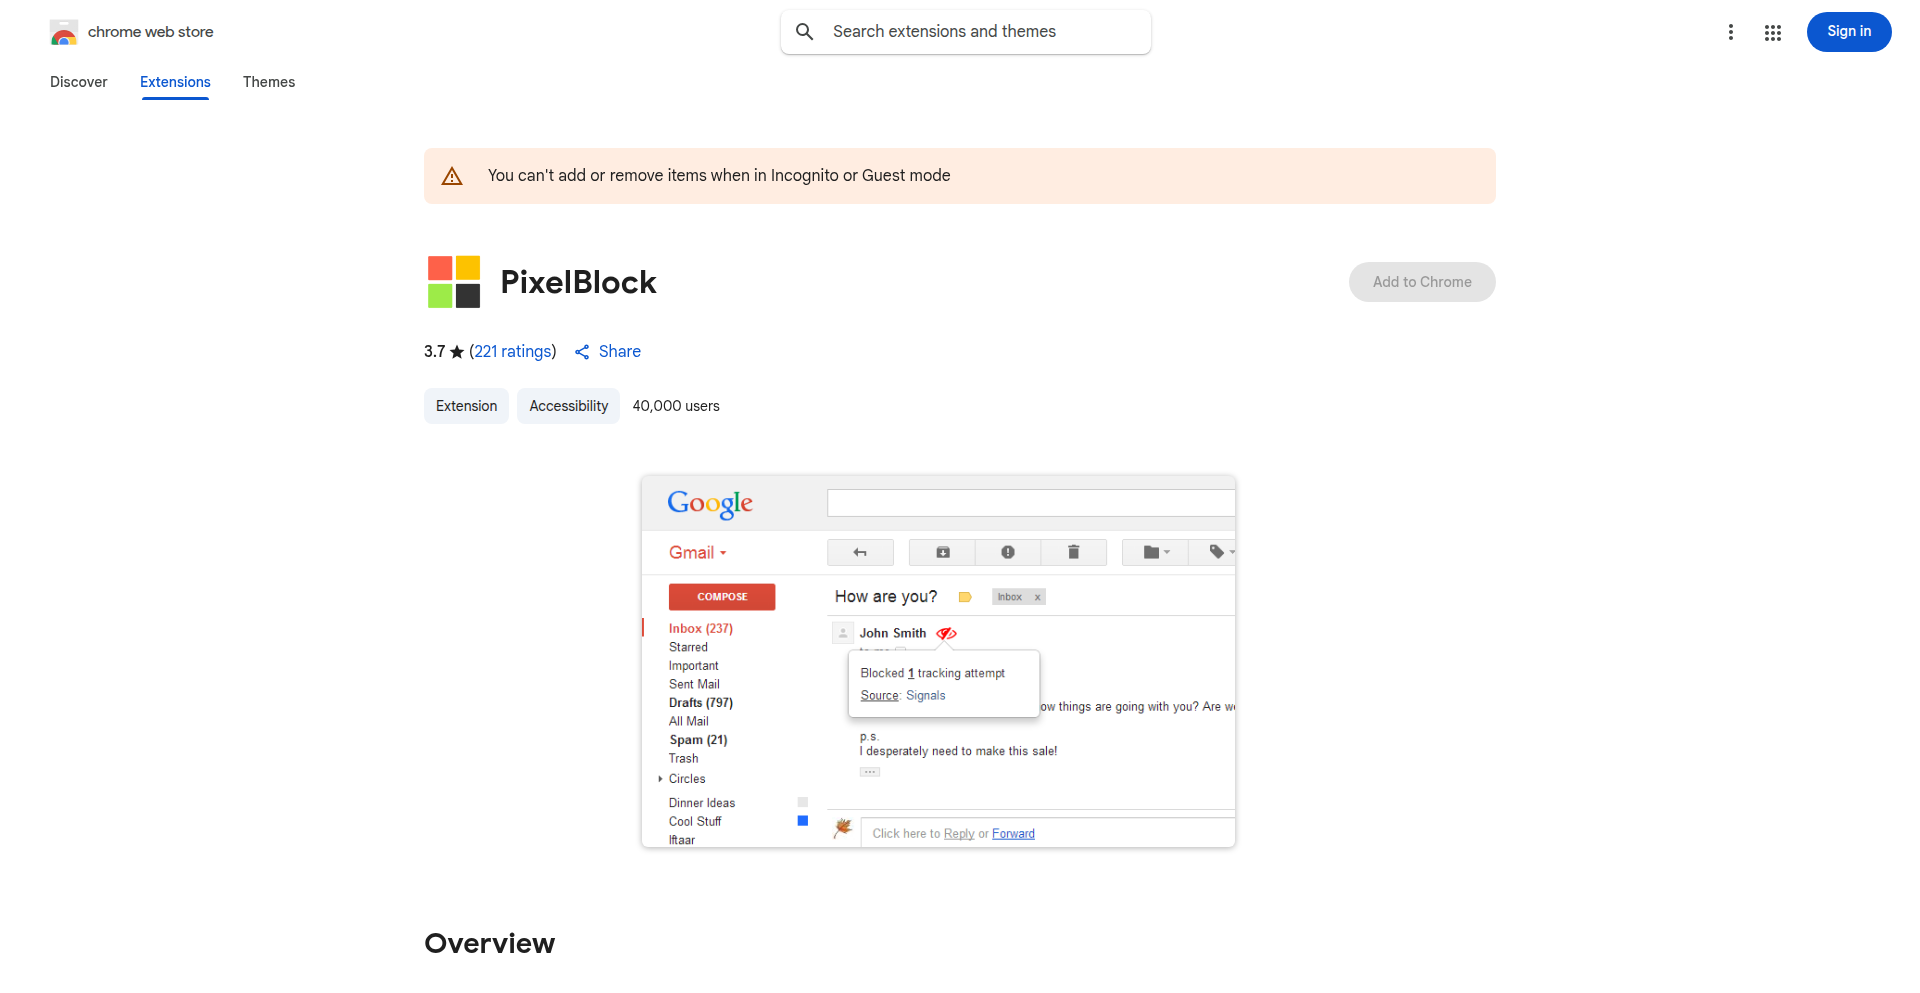Switch to the Themes tab

[269, 82]
